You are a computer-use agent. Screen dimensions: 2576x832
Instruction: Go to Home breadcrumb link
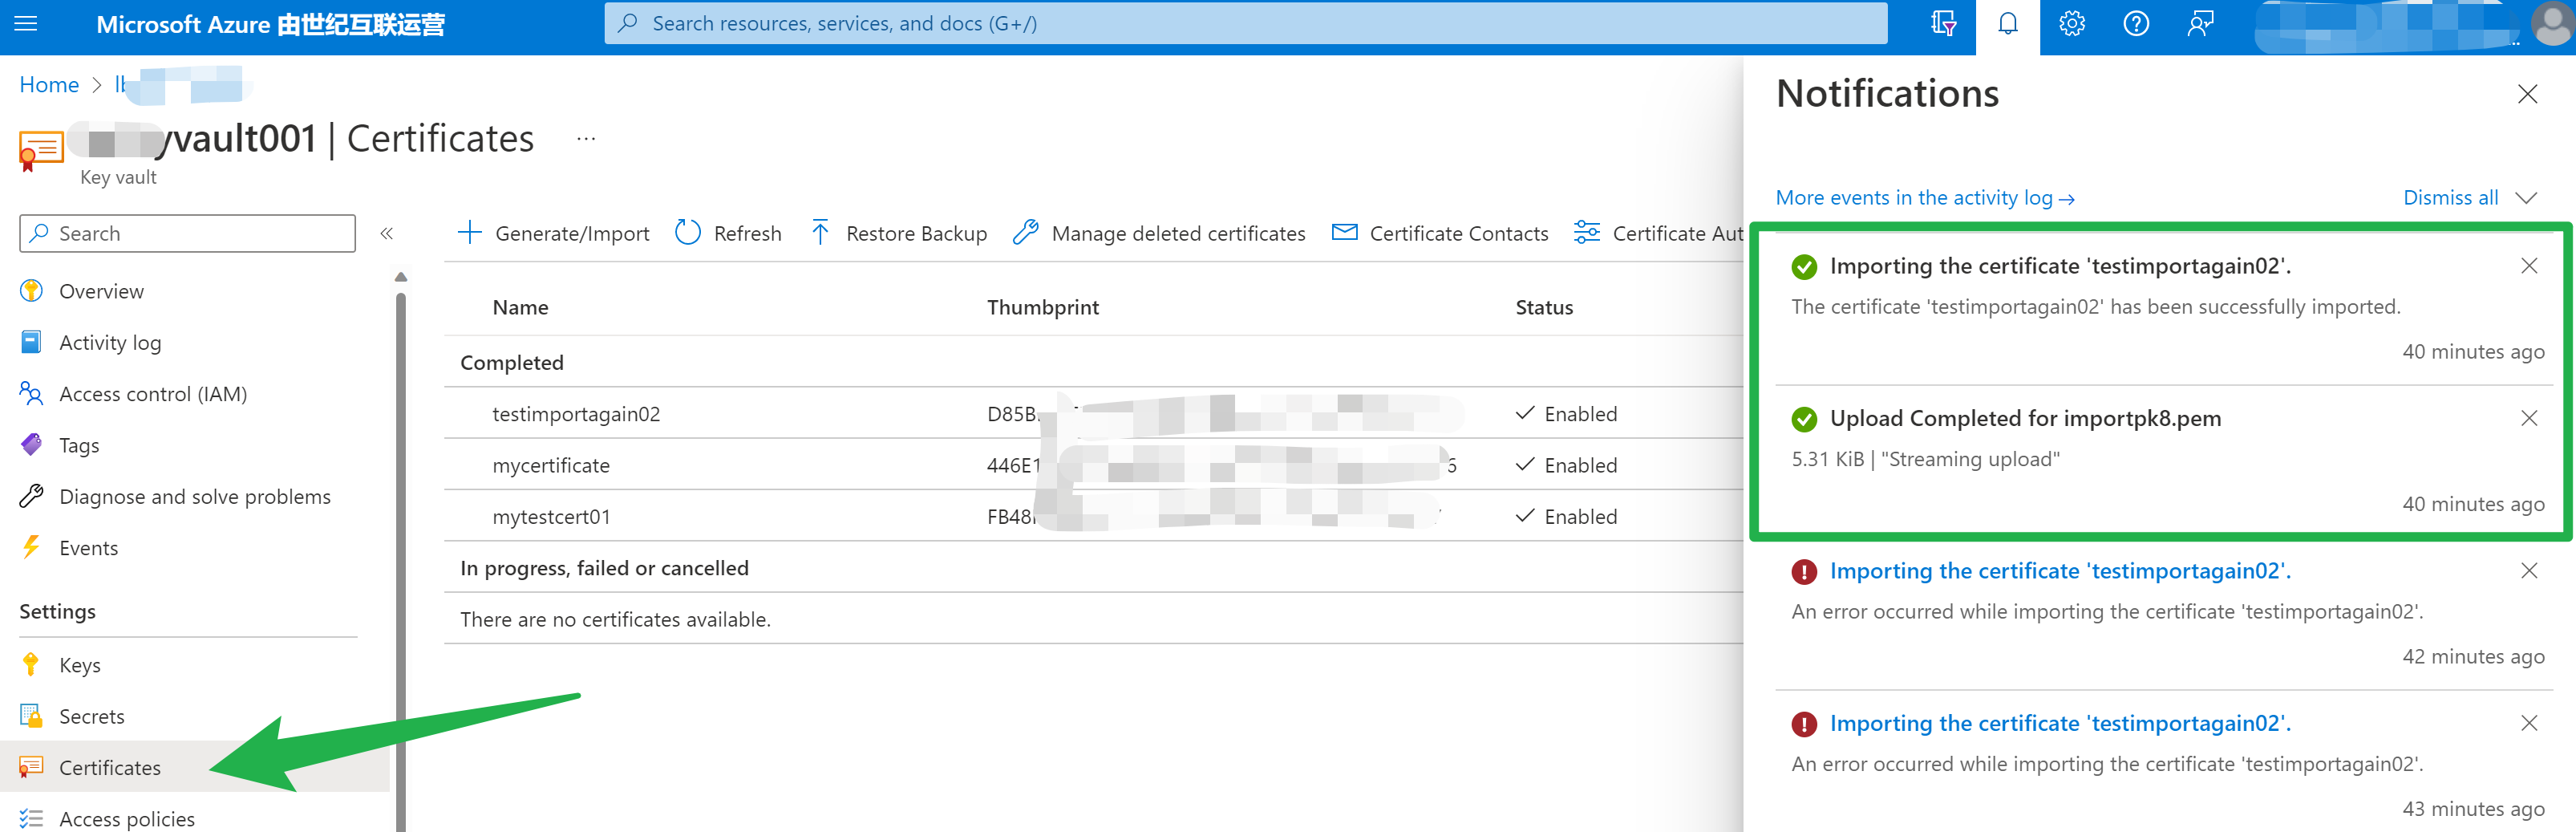click(x=49, y=85)
